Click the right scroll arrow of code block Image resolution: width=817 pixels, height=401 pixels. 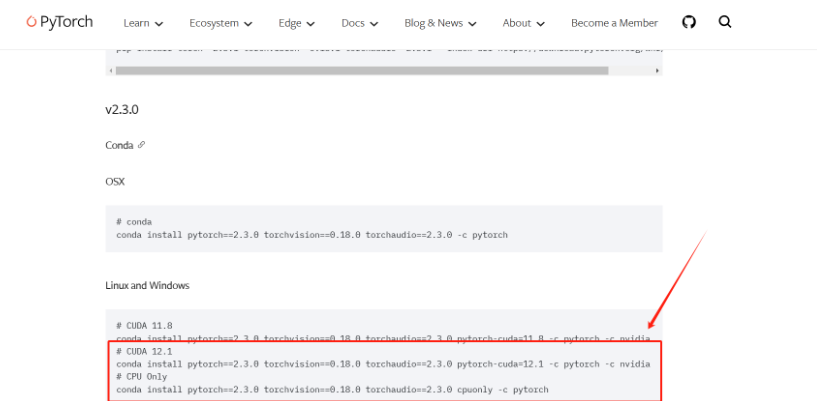click(658, 70)
